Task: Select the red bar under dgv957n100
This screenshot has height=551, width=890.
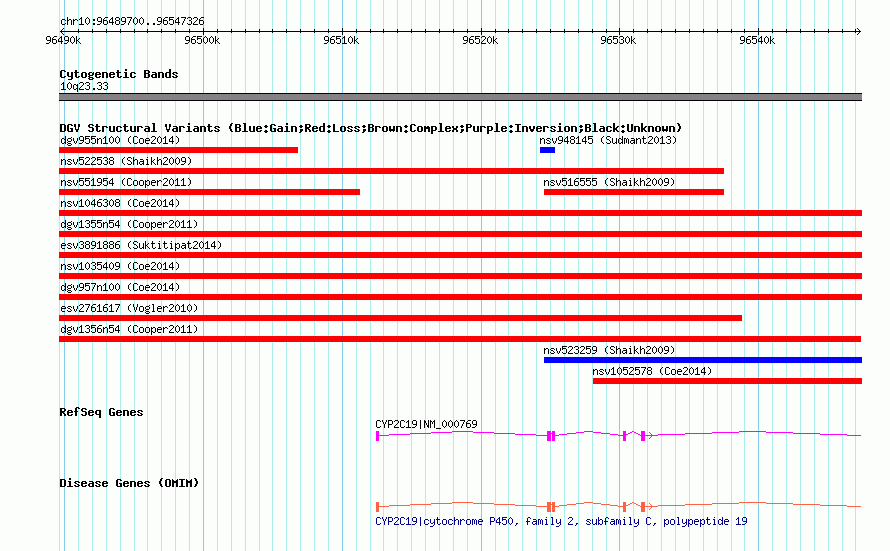Action: click(460, 297)
